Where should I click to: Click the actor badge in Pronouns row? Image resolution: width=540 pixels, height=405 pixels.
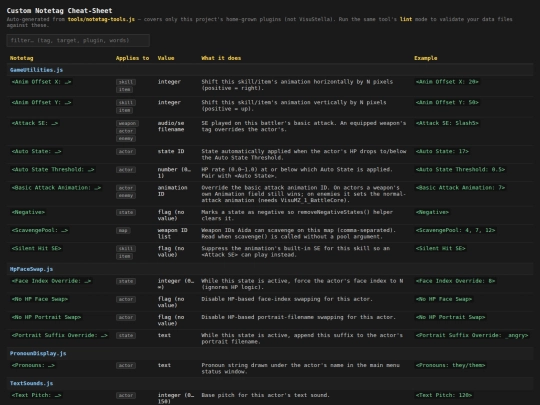[126, 365]
